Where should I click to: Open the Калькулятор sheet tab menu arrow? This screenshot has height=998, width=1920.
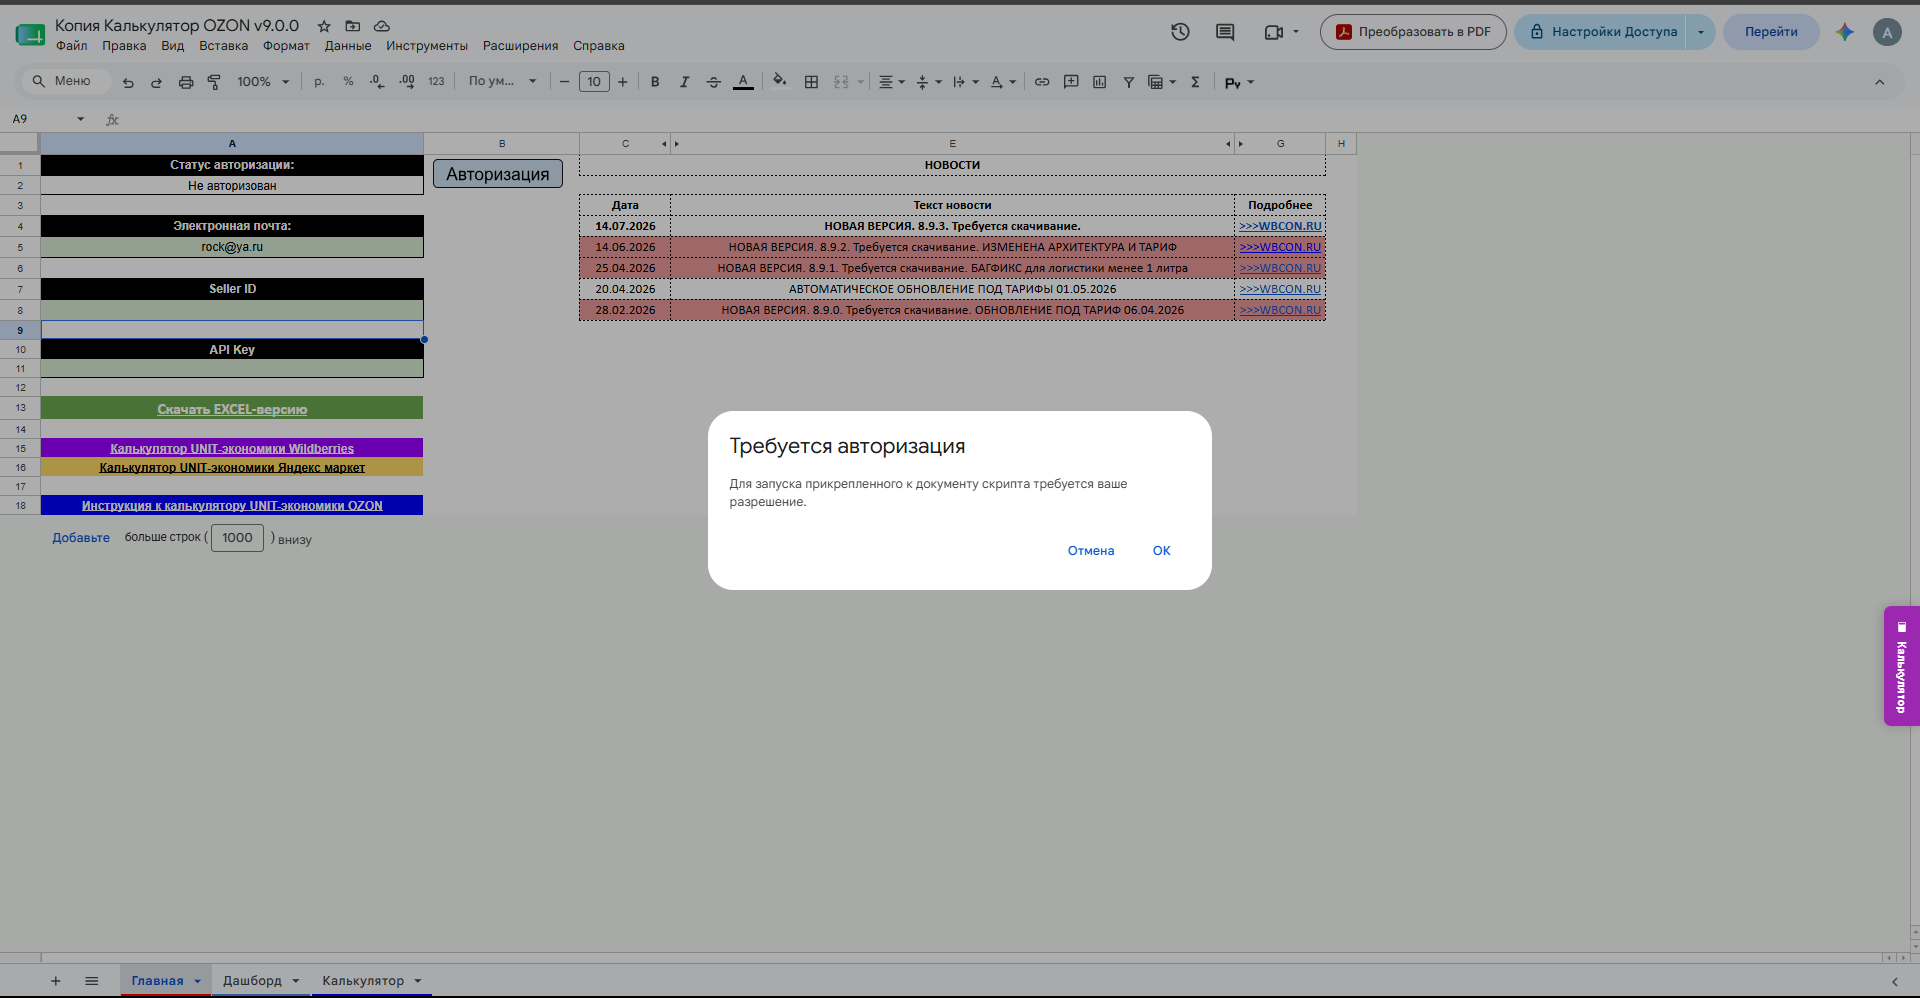click(418, 981)
